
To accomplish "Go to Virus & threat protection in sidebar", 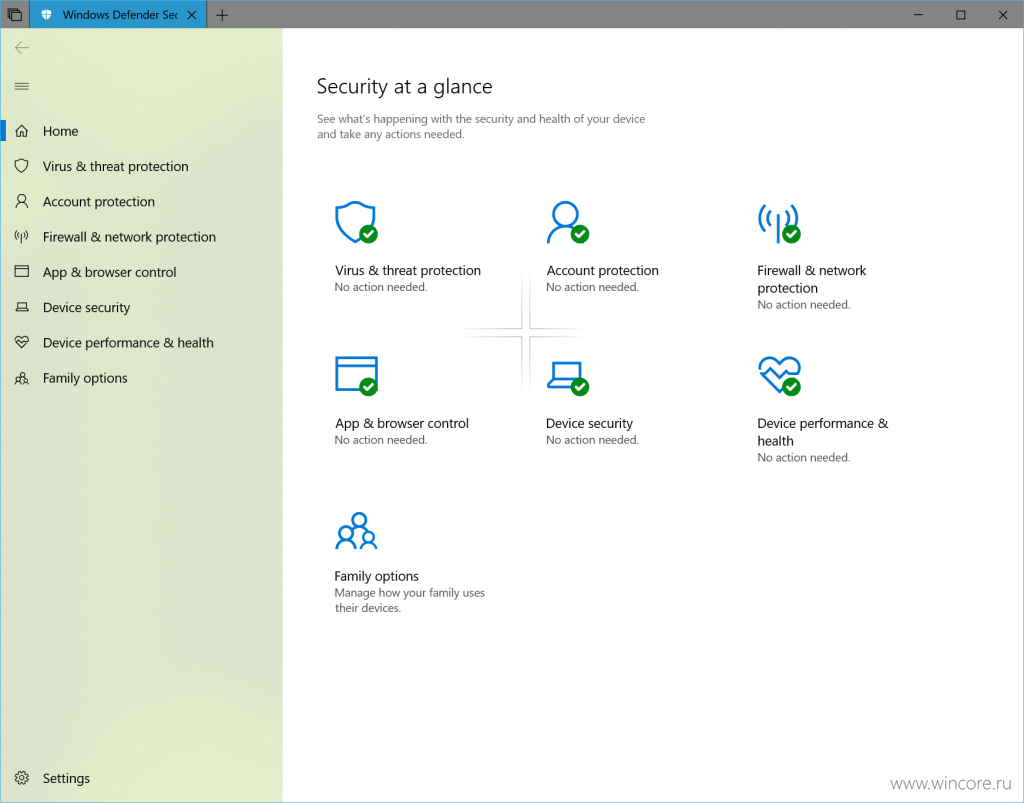I will click(141, 166).
